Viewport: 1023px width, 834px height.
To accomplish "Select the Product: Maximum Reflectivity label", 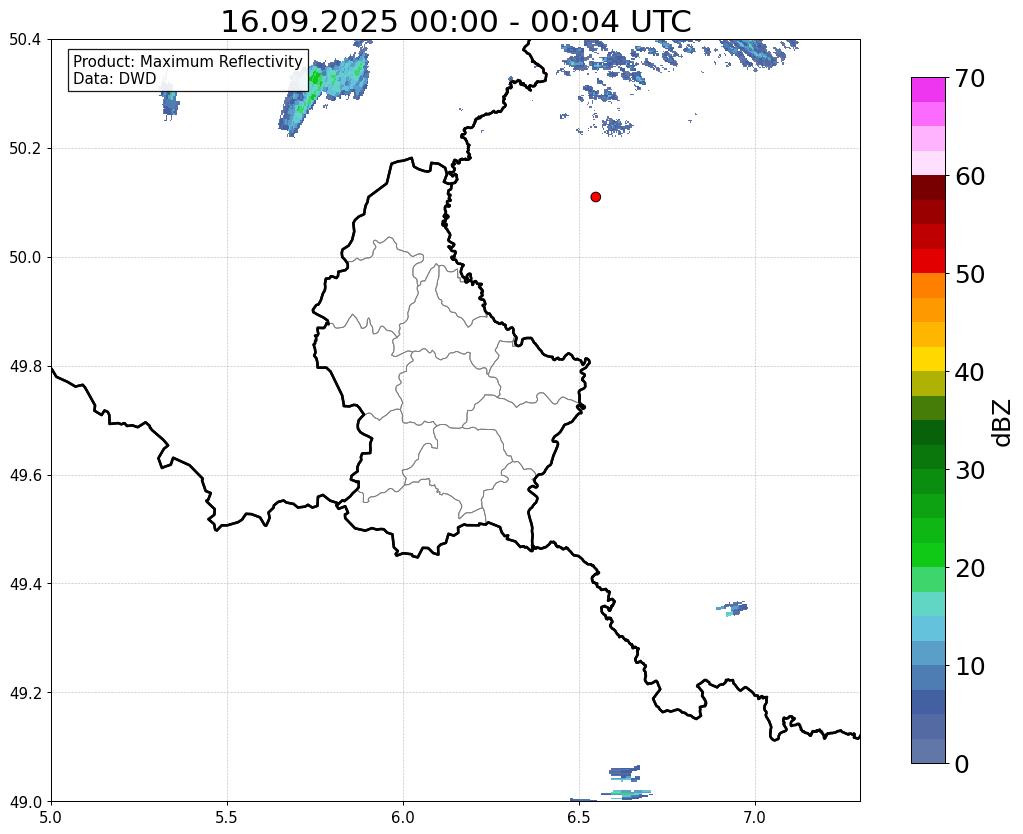I will coord(188,61).
